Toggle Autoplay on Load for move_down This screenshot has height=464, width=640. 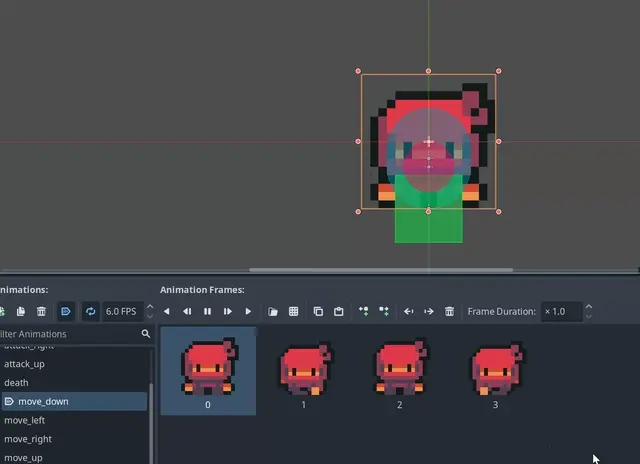tap(66, 312)
